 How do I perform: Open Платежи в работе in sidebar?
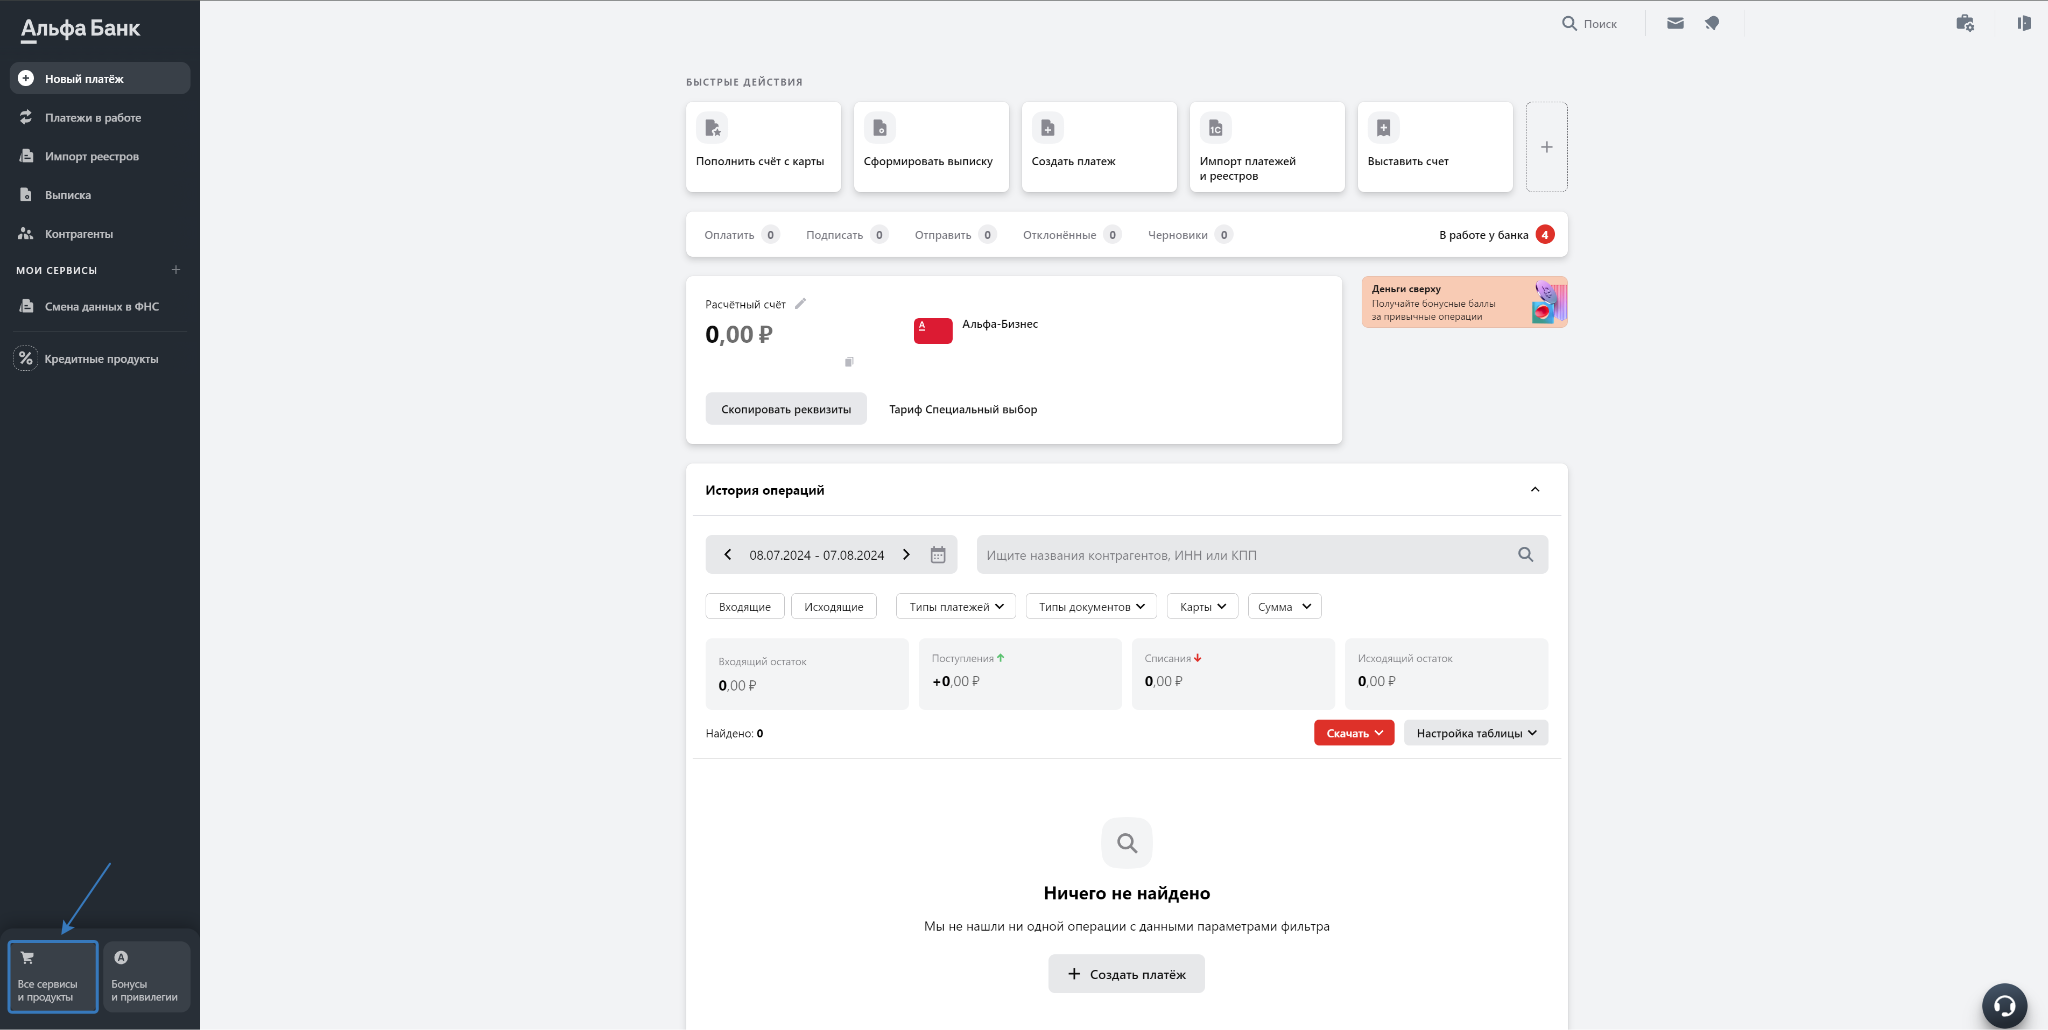(x=93, y=118)
